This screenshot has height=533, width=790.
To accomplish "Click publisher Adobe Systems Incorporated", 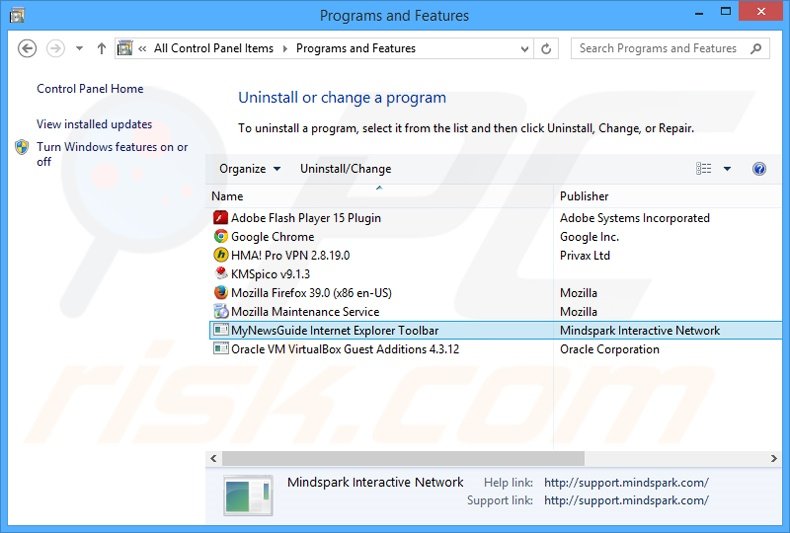I will (x=635, y=218).
